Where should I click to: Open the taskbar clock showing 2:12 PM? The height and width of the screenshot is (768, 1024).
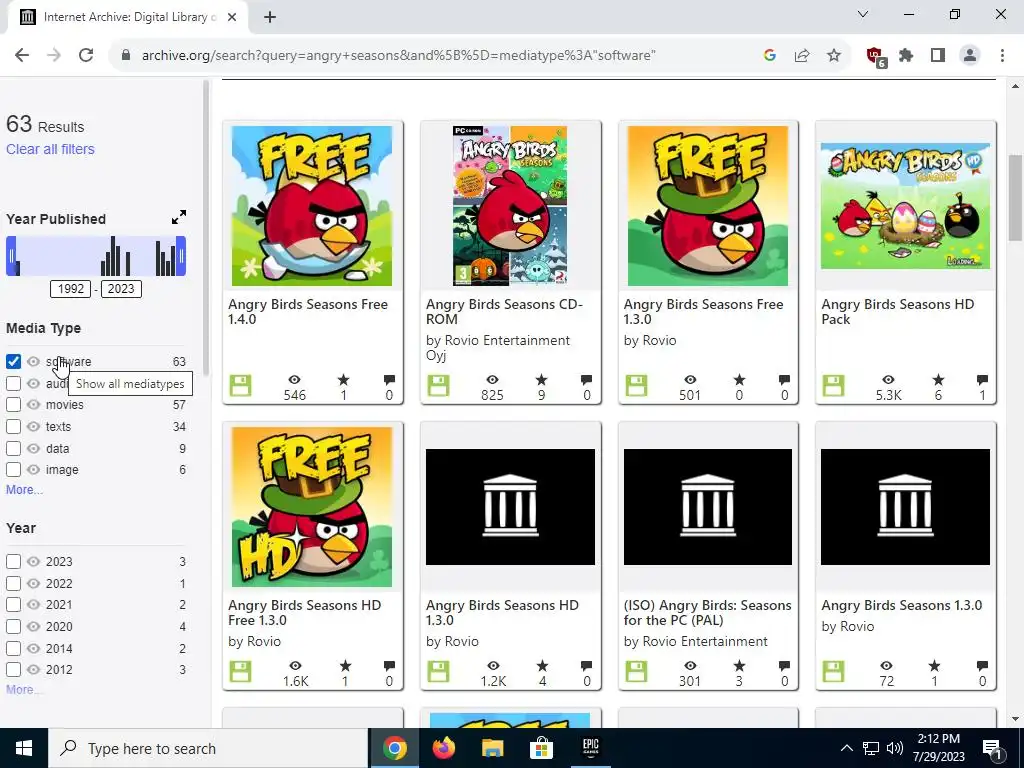pyautogui.click(x=938, y=748)
